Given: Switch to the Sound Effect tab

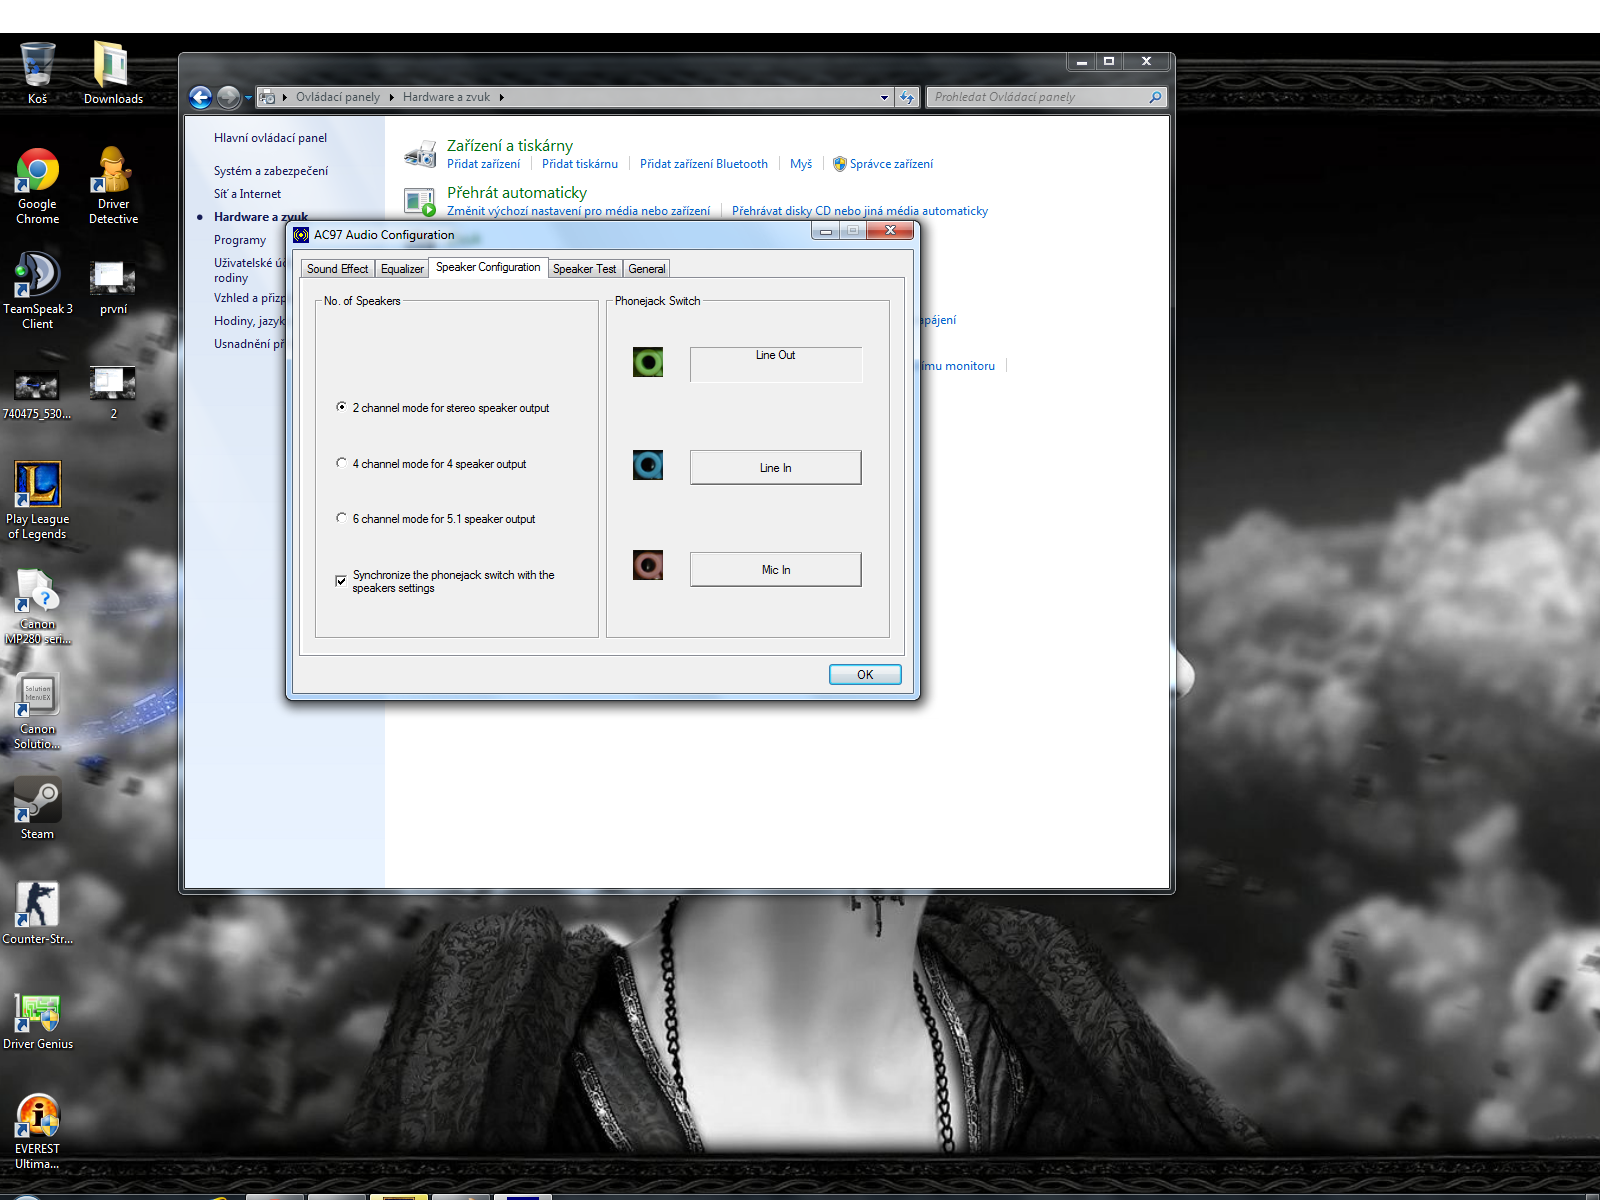Looking at the screenshot, I should click(x=337, y=269).
